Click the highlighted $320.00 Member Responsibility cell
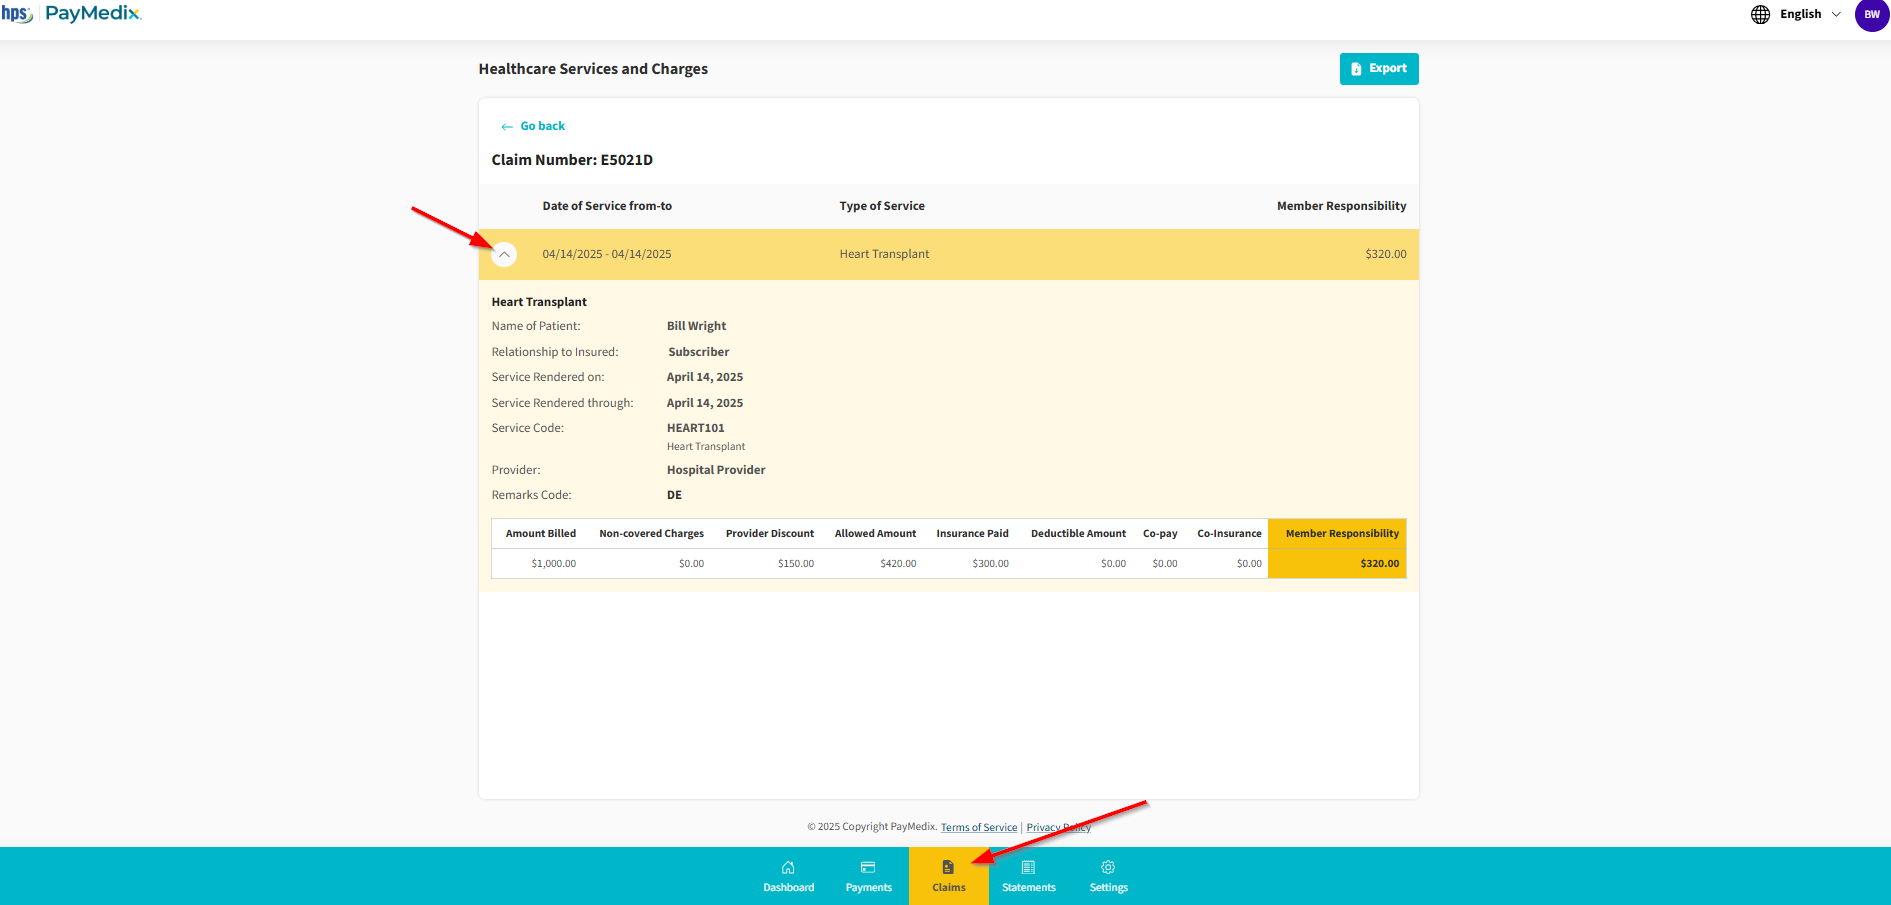The height and width of the screenshot is (905, 1891). coord(1379,564)
